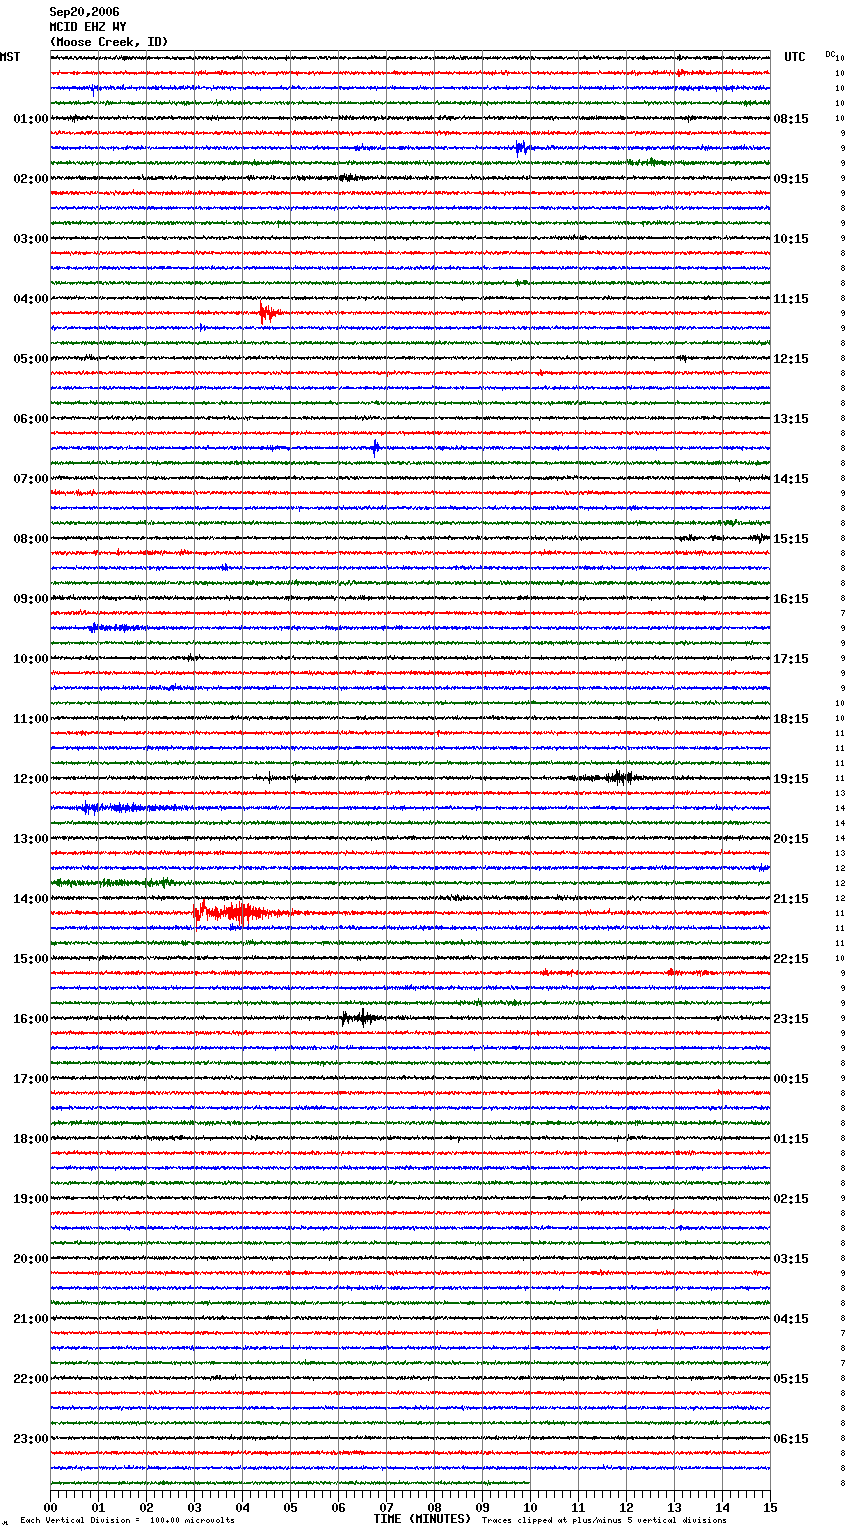This screenshot has height=1534, width=850.
Task: Click the 23:15 UTC time label
Action: (790, 1019)
